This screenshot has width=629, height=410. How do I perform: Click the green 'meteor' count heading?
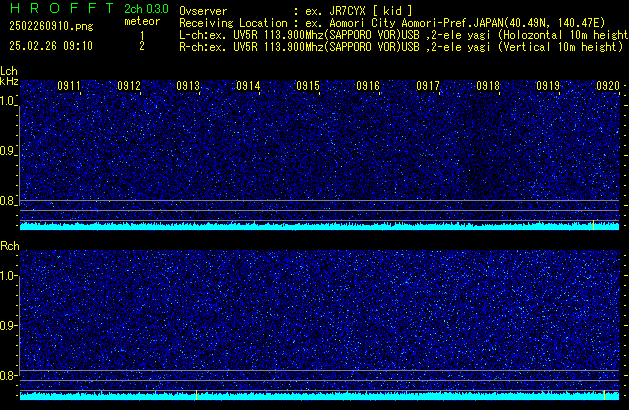[142, 21]
